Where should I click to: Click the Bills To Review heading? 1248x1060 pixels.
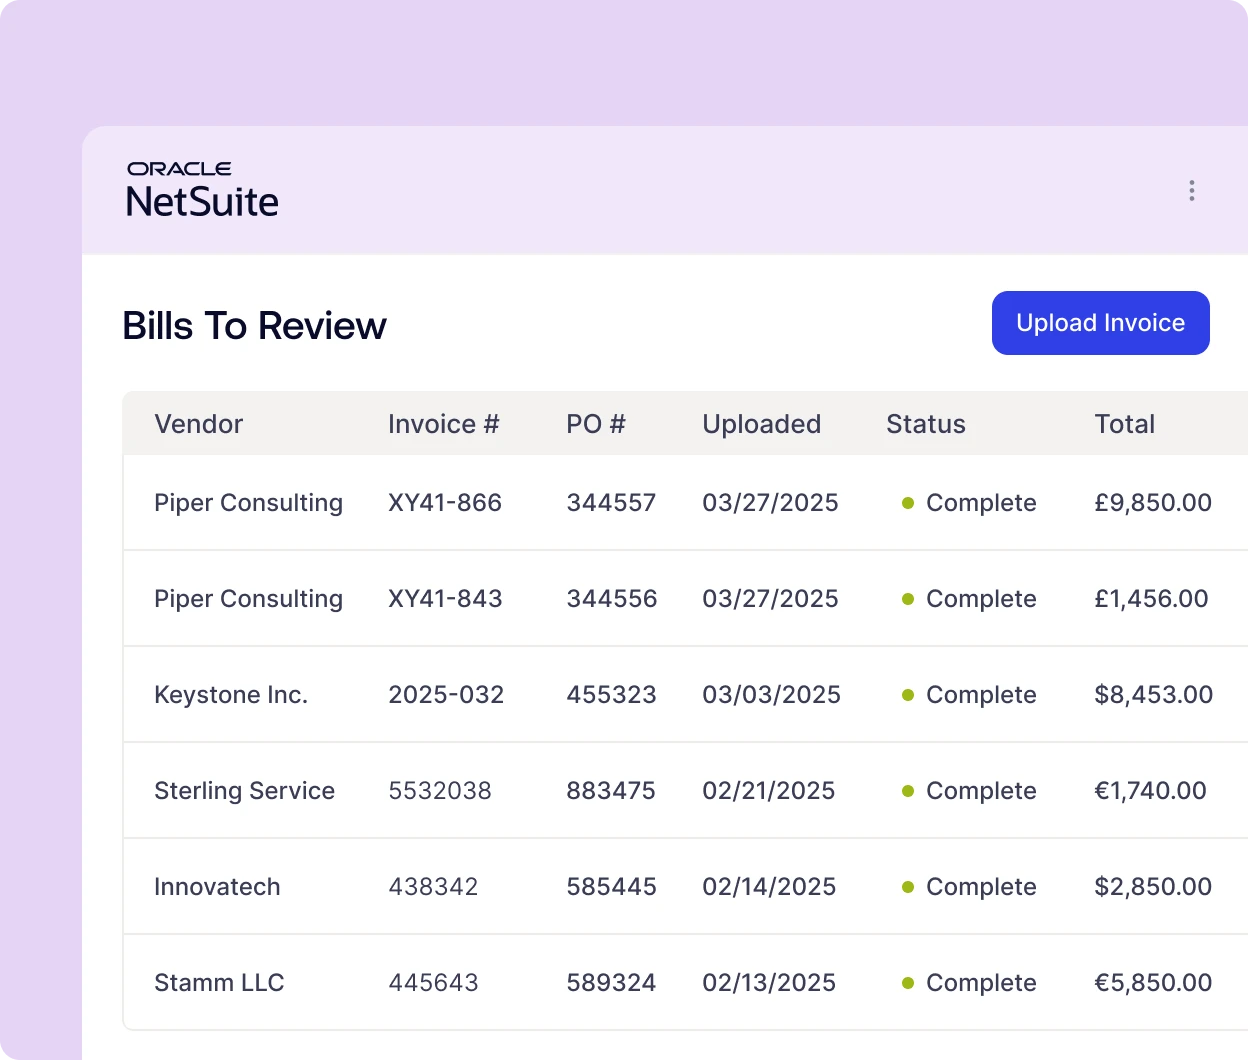[254, 326]
